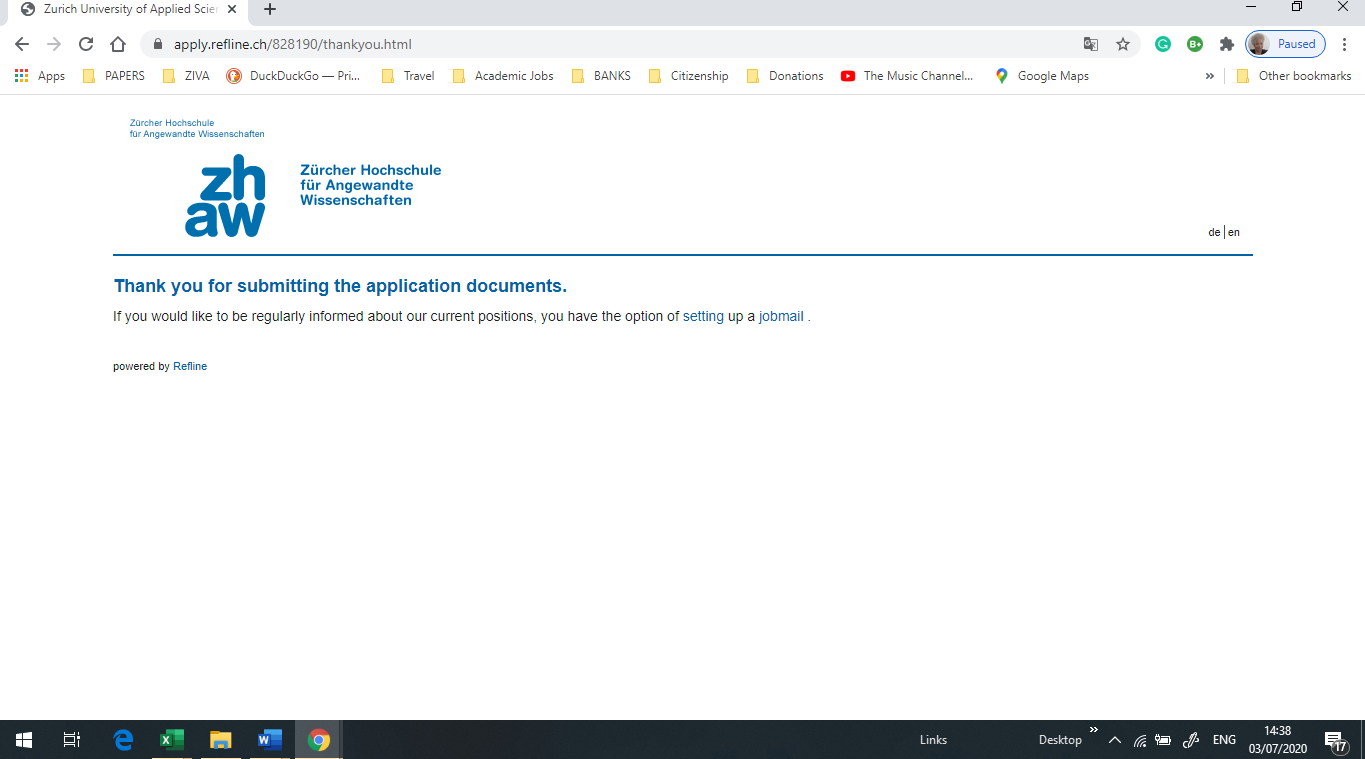Expand the Desktop toolbar on taskbar

(1093, 729)
